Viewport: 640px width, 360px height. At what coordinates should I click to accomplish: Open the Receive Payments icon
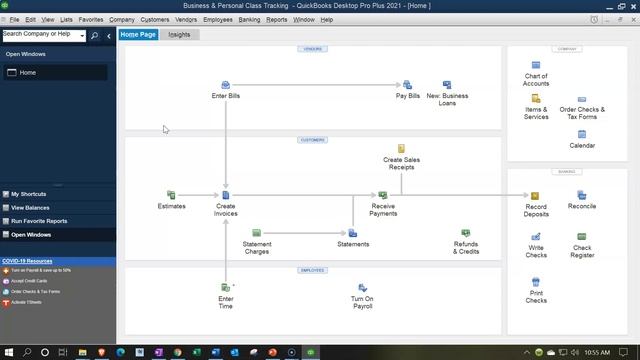pyautogui.click(x=383, y=195)
